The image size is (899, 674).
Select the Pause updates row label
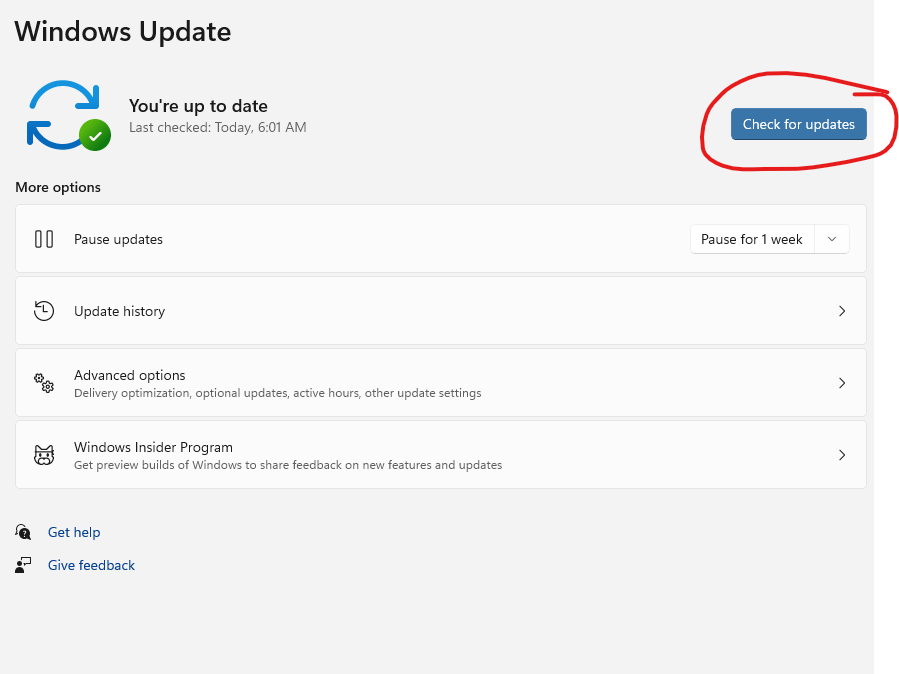pyautogui.click(x=118, y=239)
